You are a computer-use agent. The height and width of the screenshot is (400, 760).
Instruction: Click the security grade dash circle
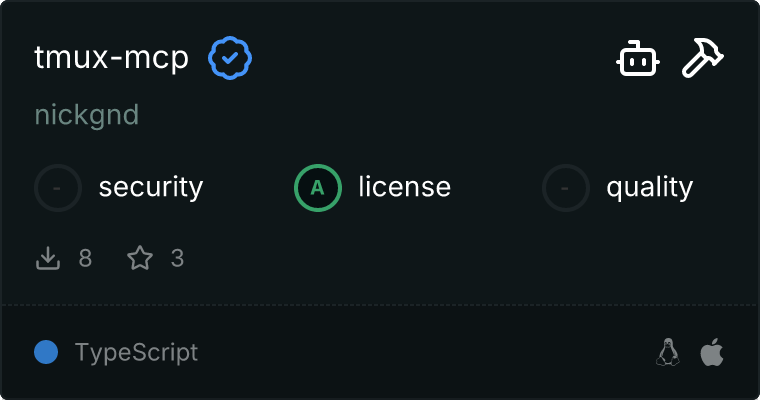click(58, 187)
